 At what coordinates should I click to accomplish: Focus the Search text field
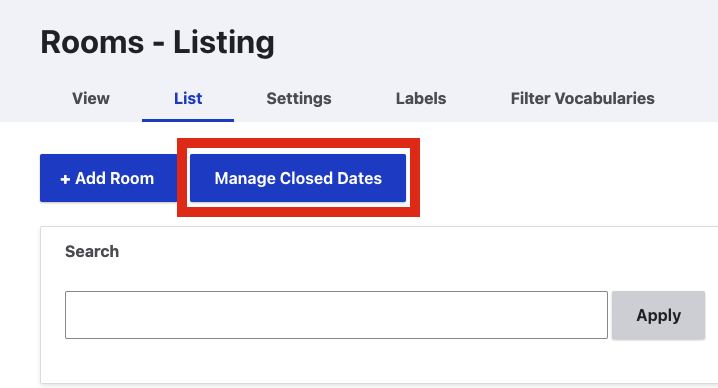336,315
